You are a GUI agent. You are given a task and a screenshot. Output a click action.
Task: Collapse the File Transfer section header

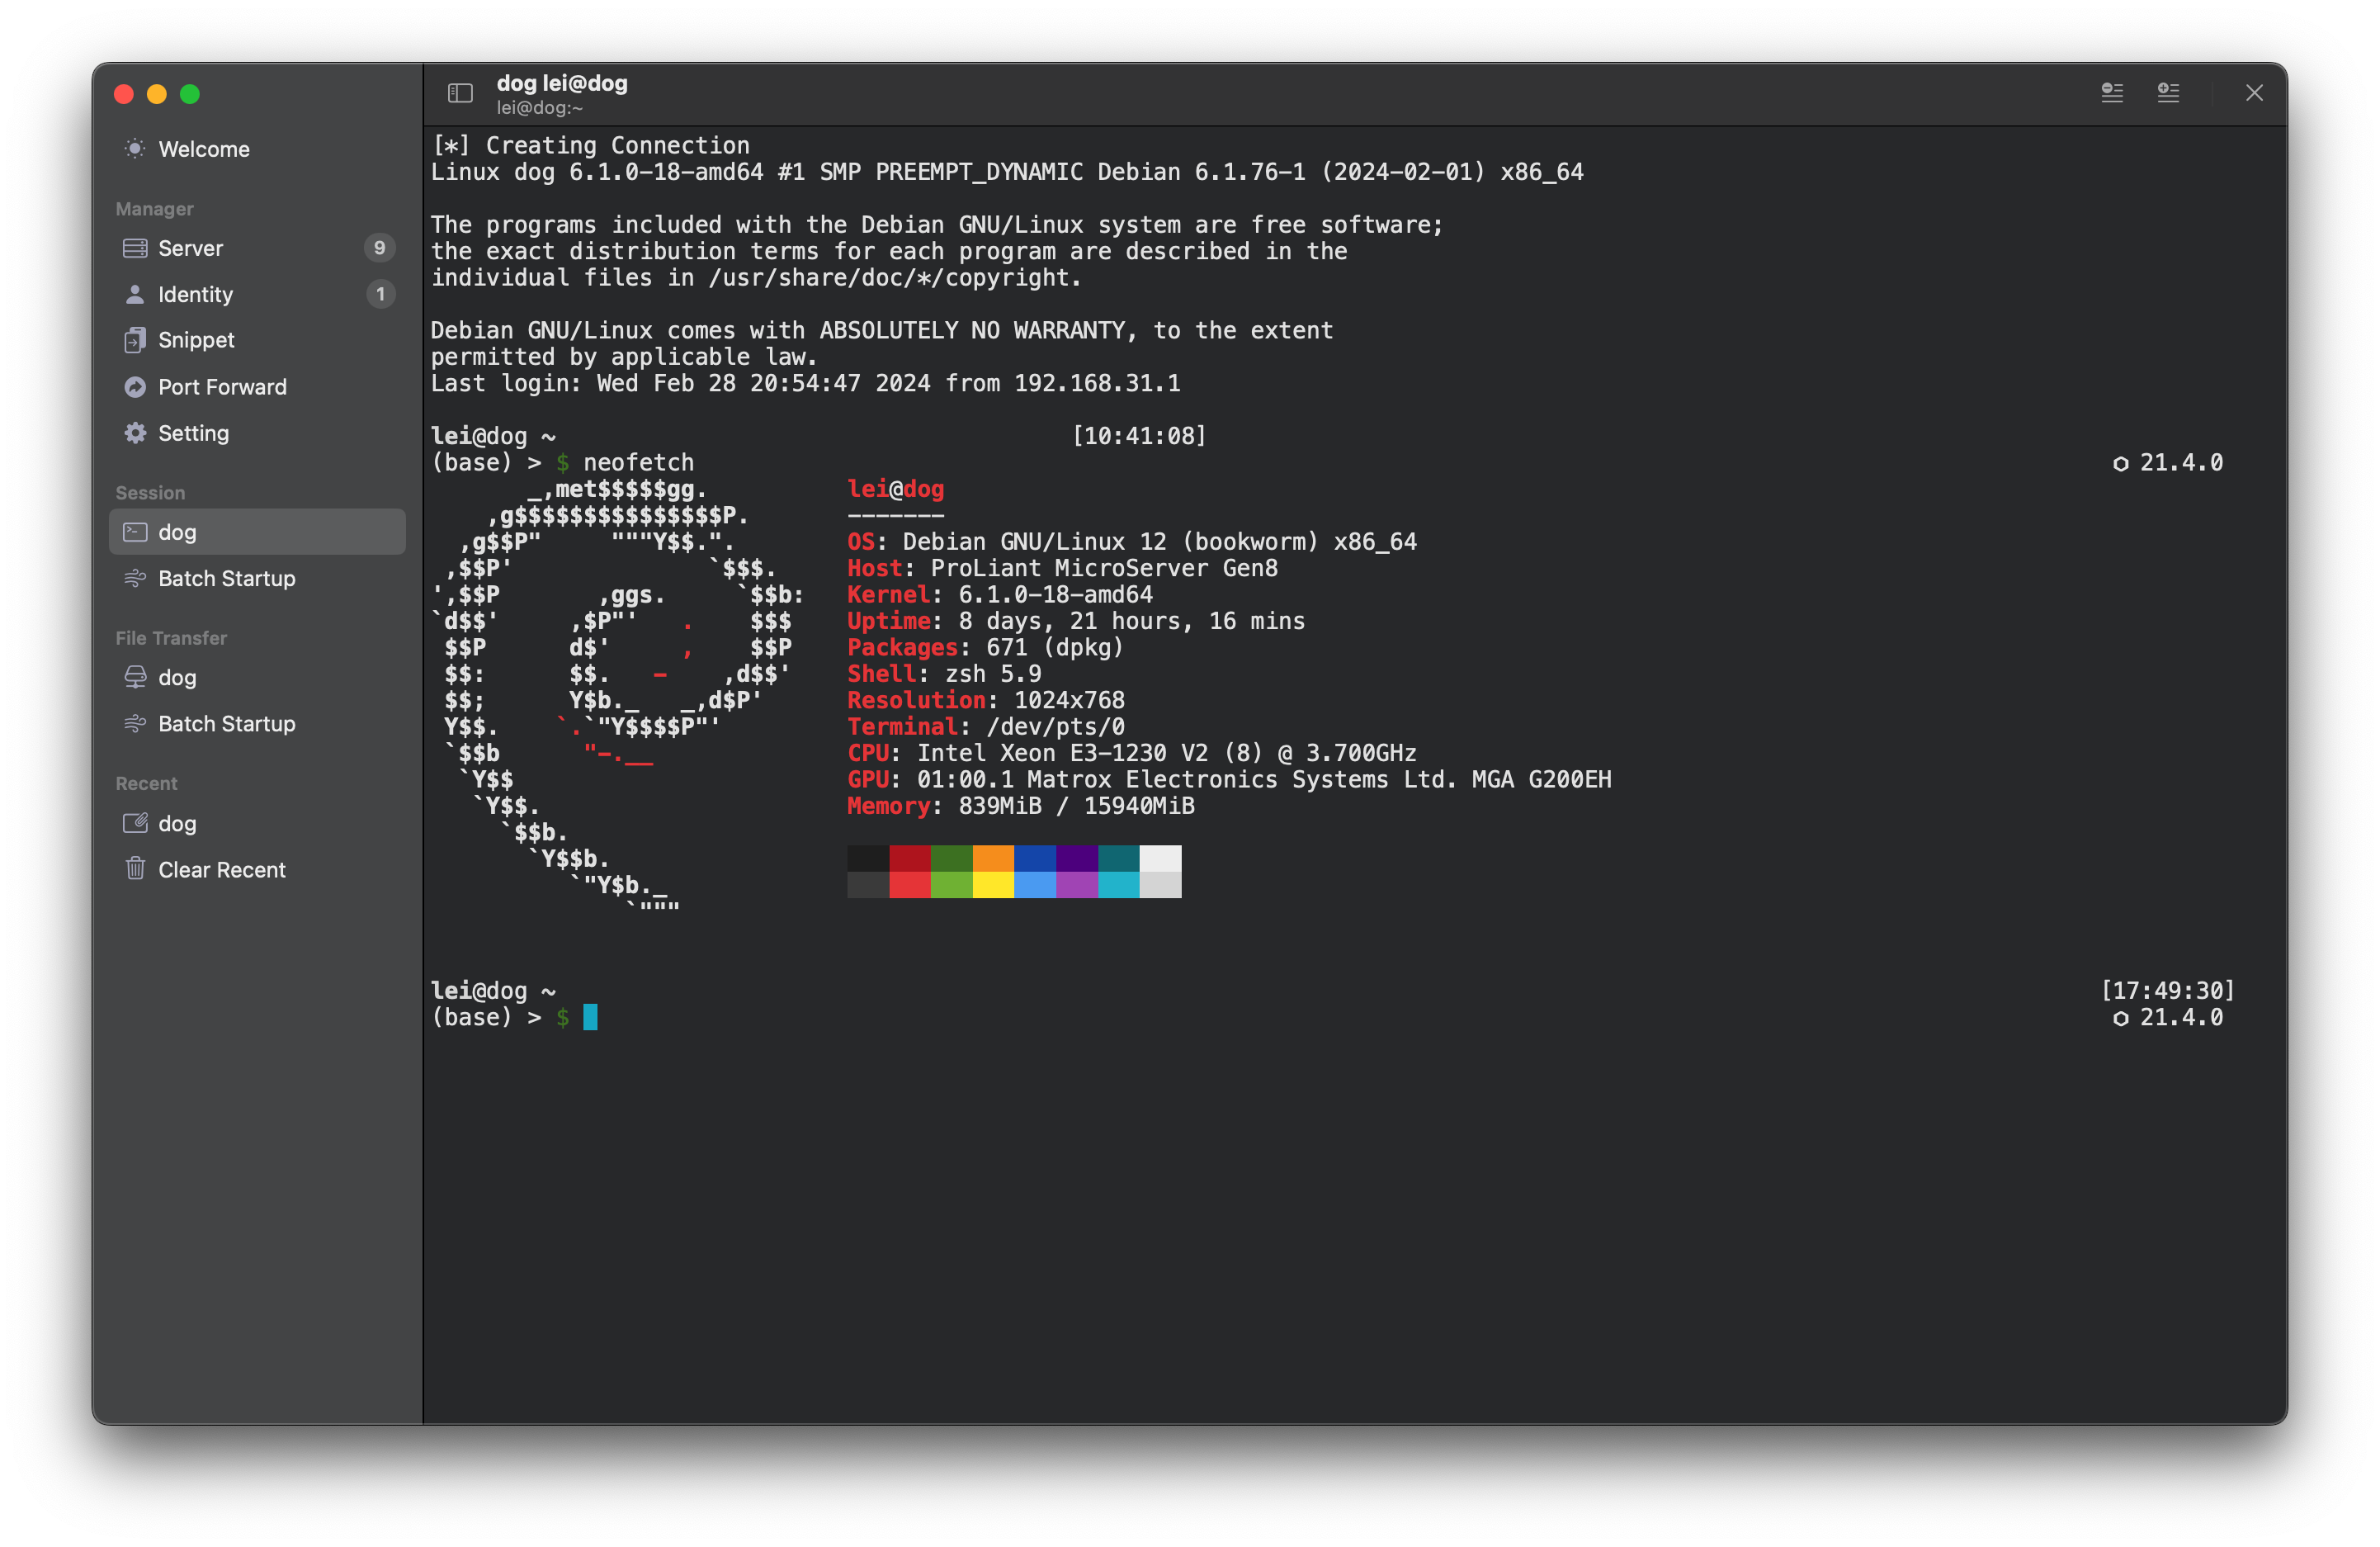170,637
